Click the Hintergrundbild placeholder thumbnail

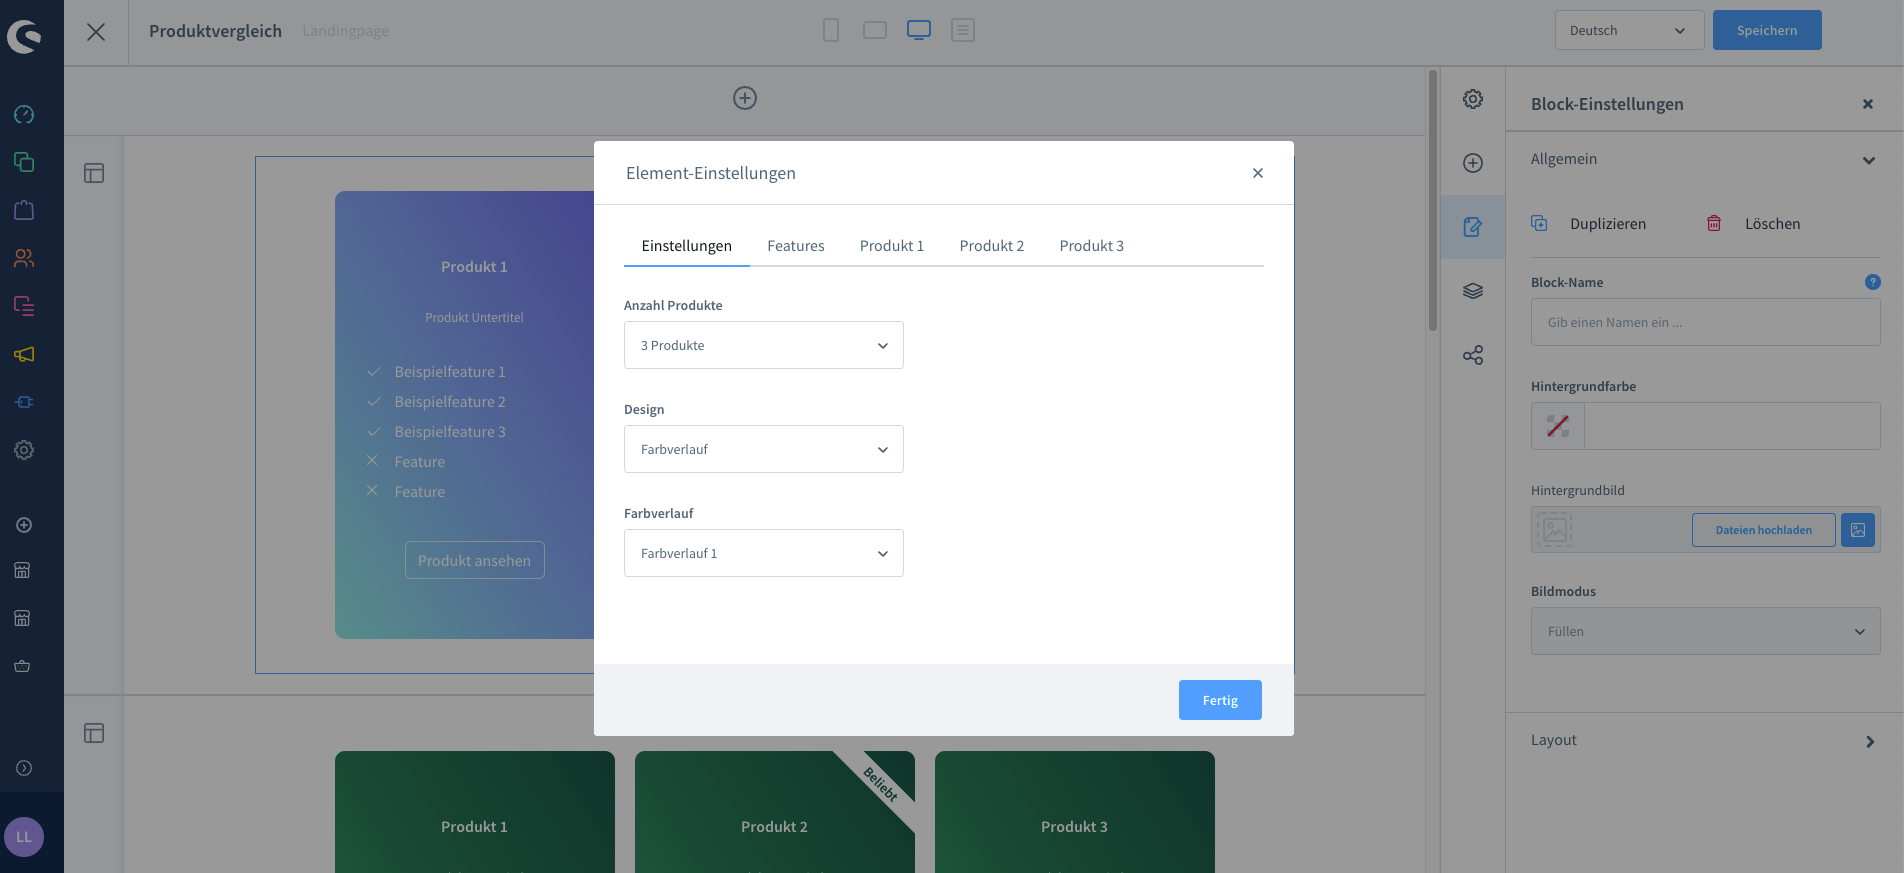(1555, 530)
